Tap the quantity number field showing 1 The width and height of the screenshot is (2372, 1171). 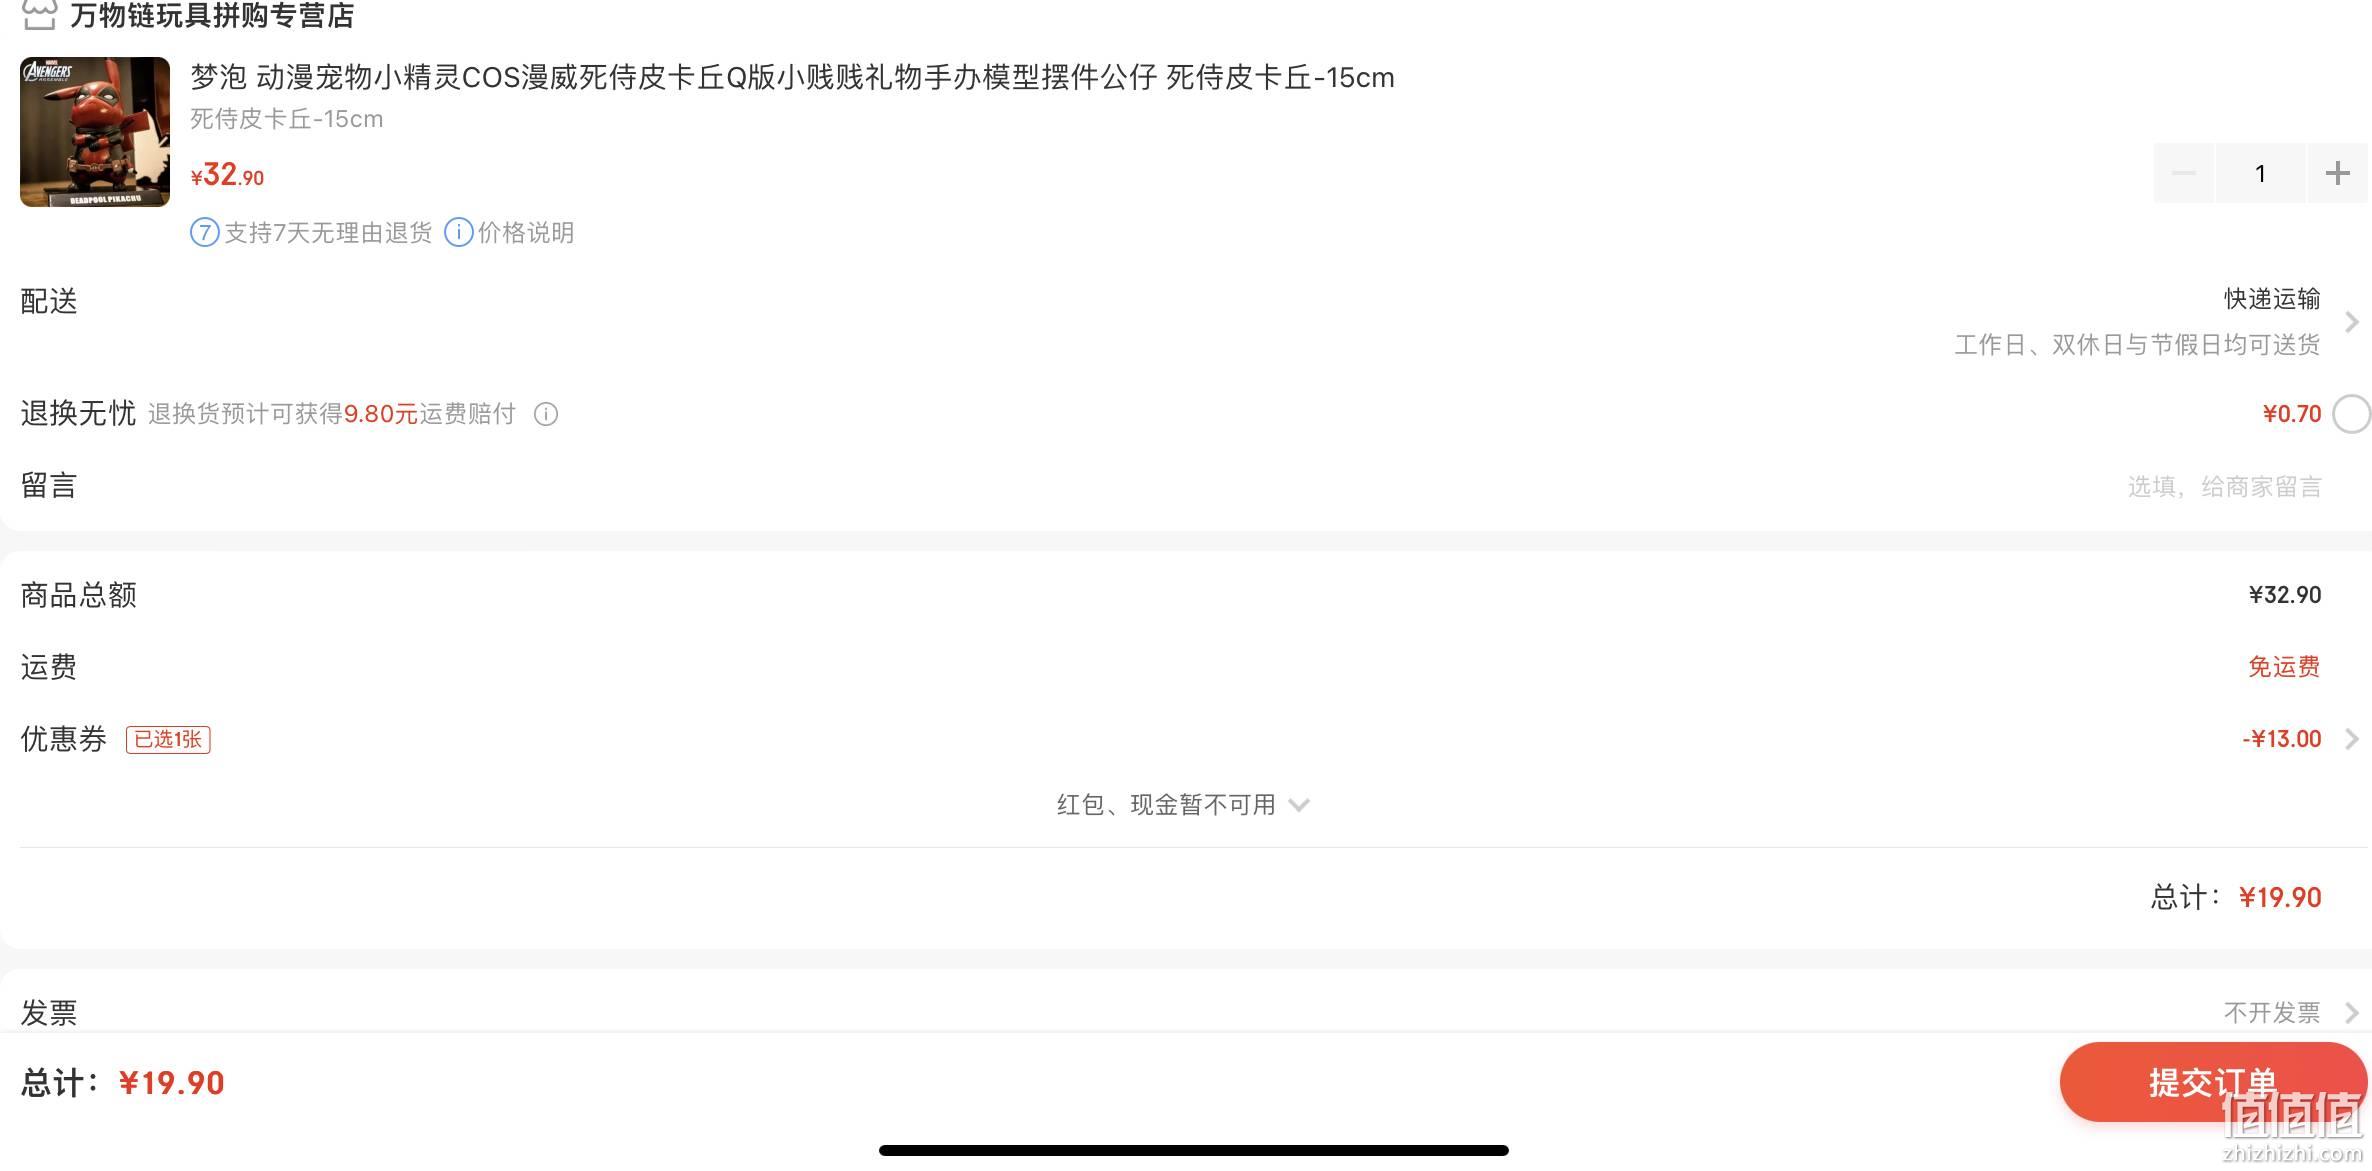point(2260,173)
